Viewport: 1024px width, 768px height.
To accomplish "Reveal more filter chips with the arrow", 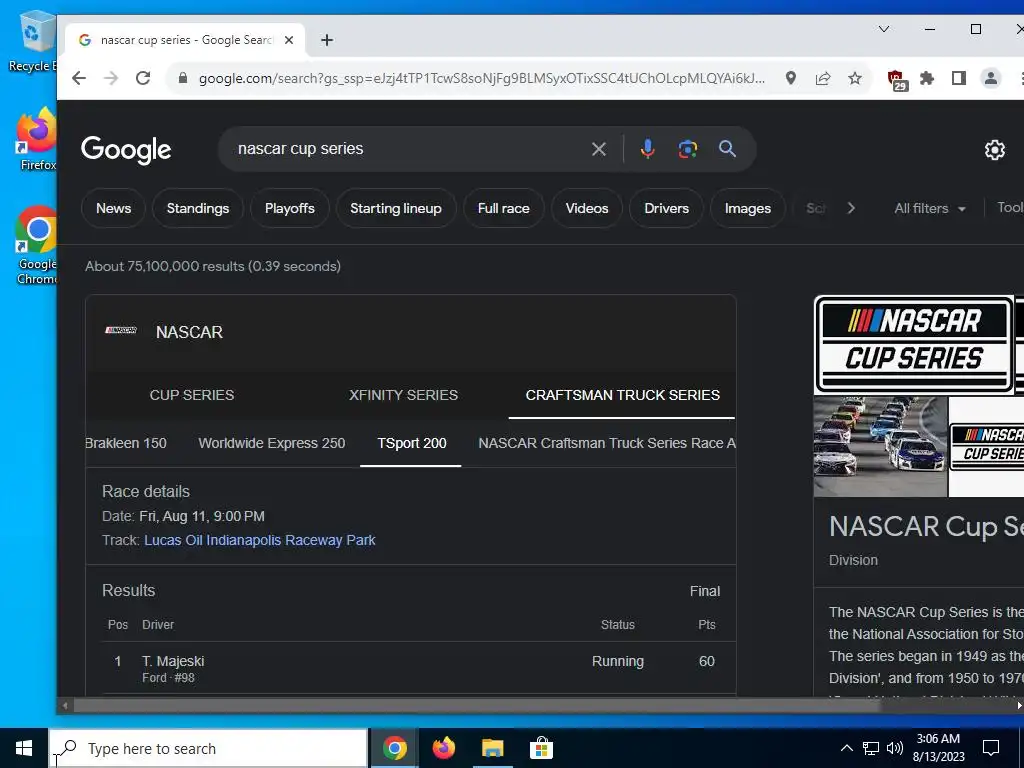I will (851, 208).
